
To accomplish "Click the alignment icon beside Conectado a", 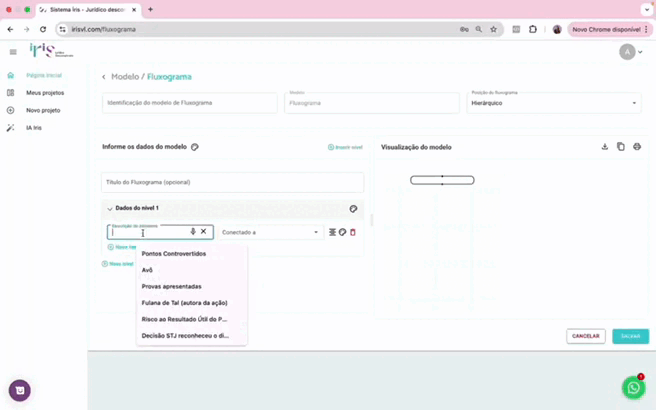I will pyautogui.click(x=332, y=232).
